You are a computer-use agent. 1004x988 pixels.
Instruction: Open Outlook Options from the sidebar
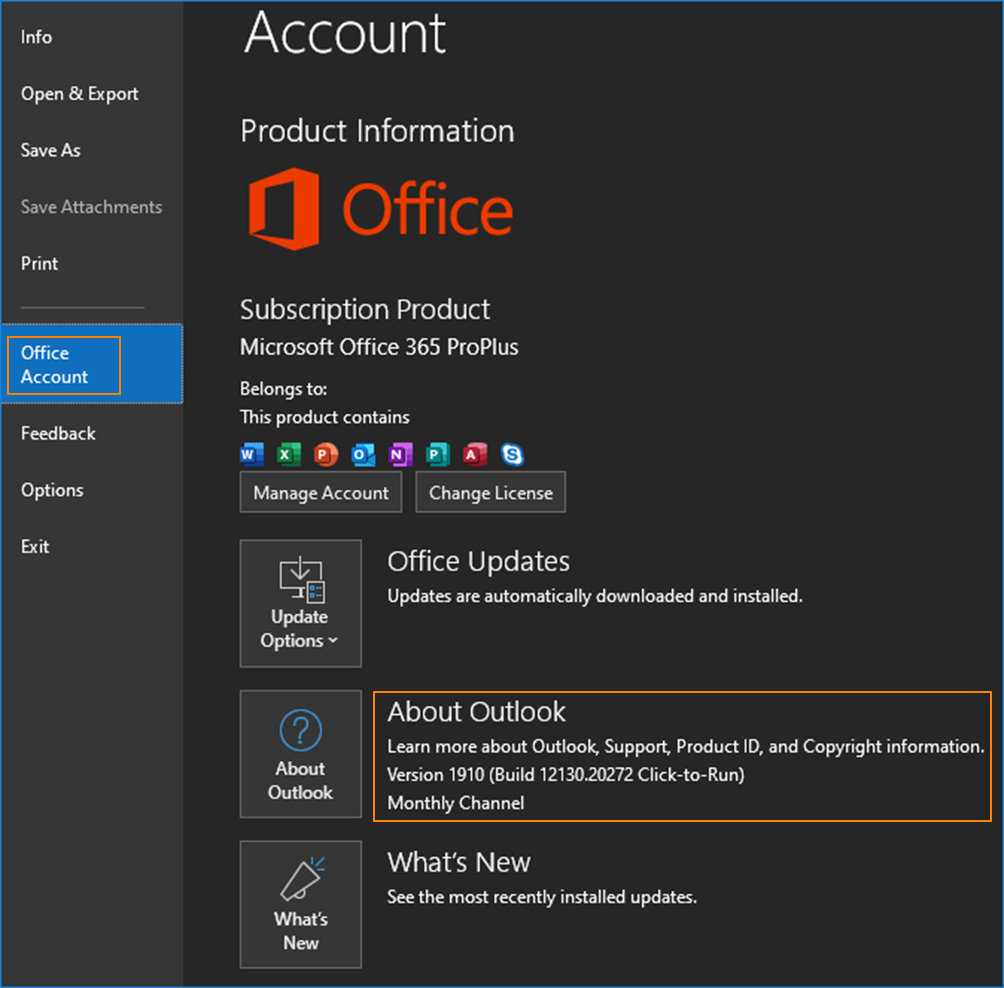pos(52,490)
